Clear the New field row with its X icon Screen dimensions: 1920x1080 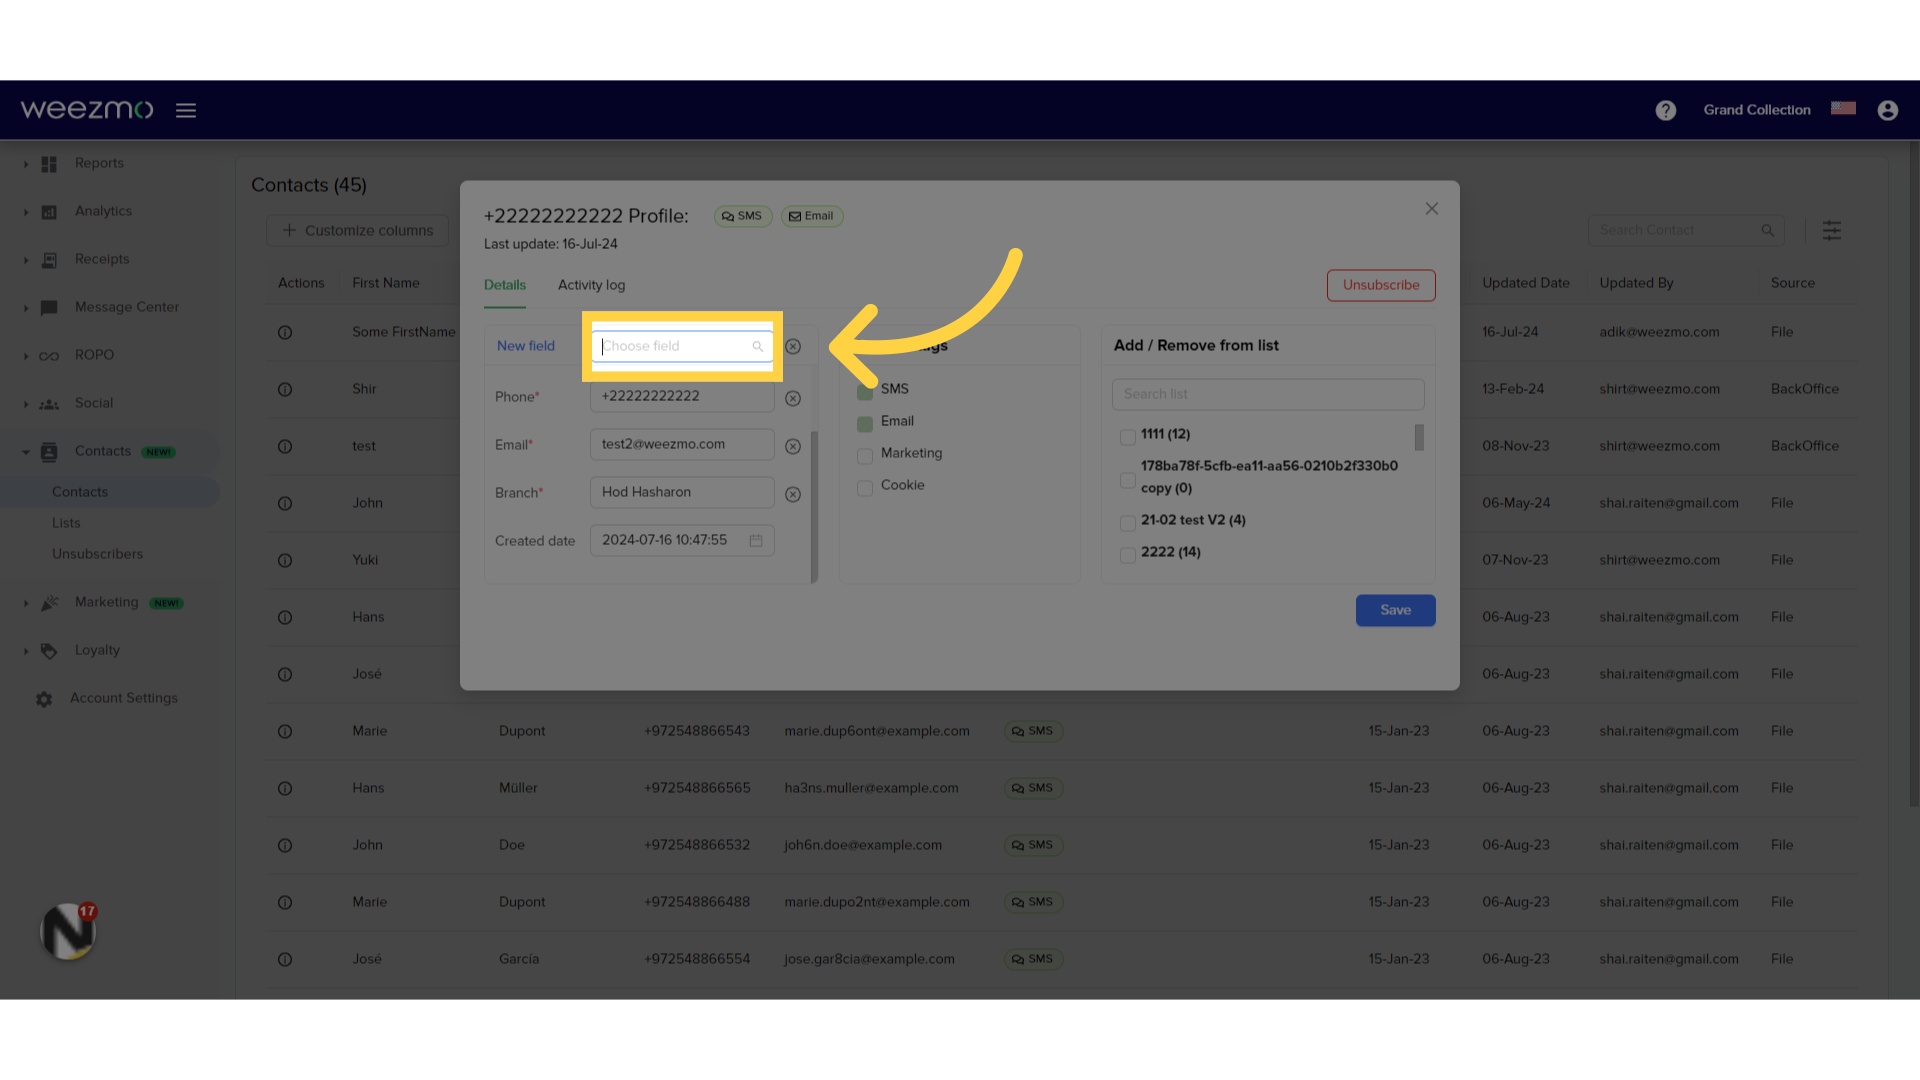(x=793, y=346)
